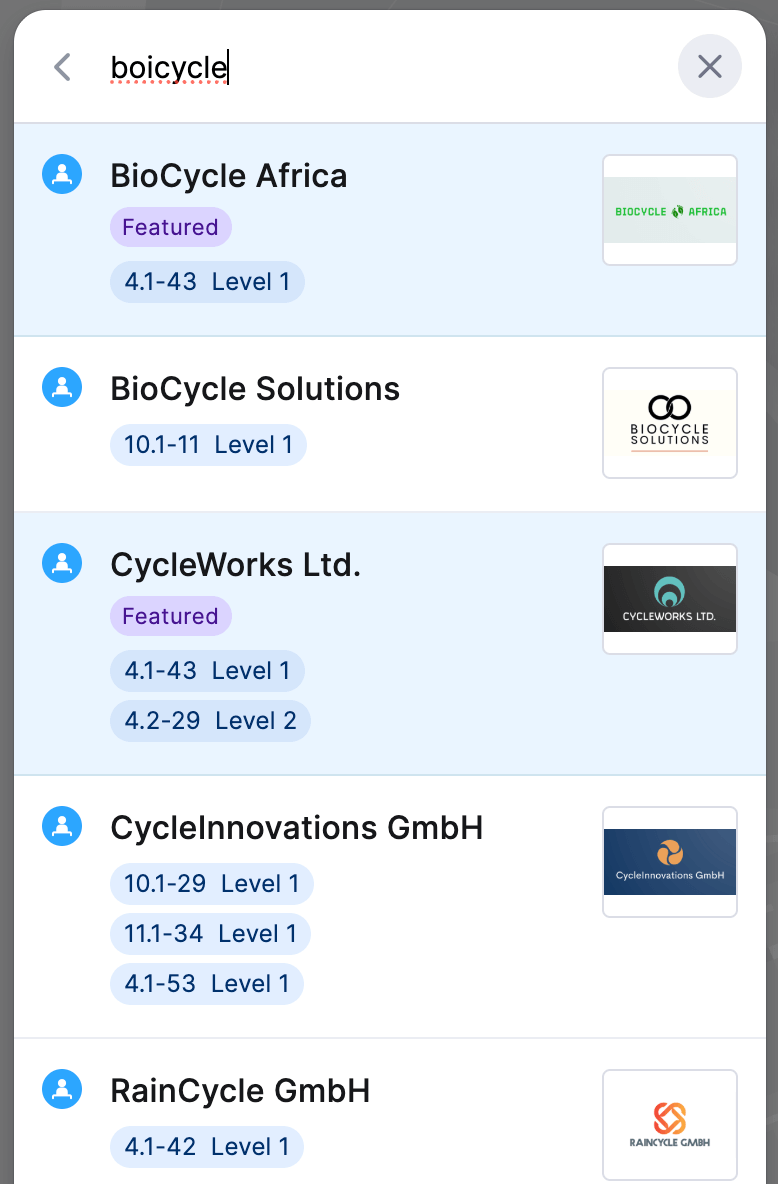778x1184 pixels.
Task: Select the Featured tag under BioCycle Africa
Action: tap(171, 227)
